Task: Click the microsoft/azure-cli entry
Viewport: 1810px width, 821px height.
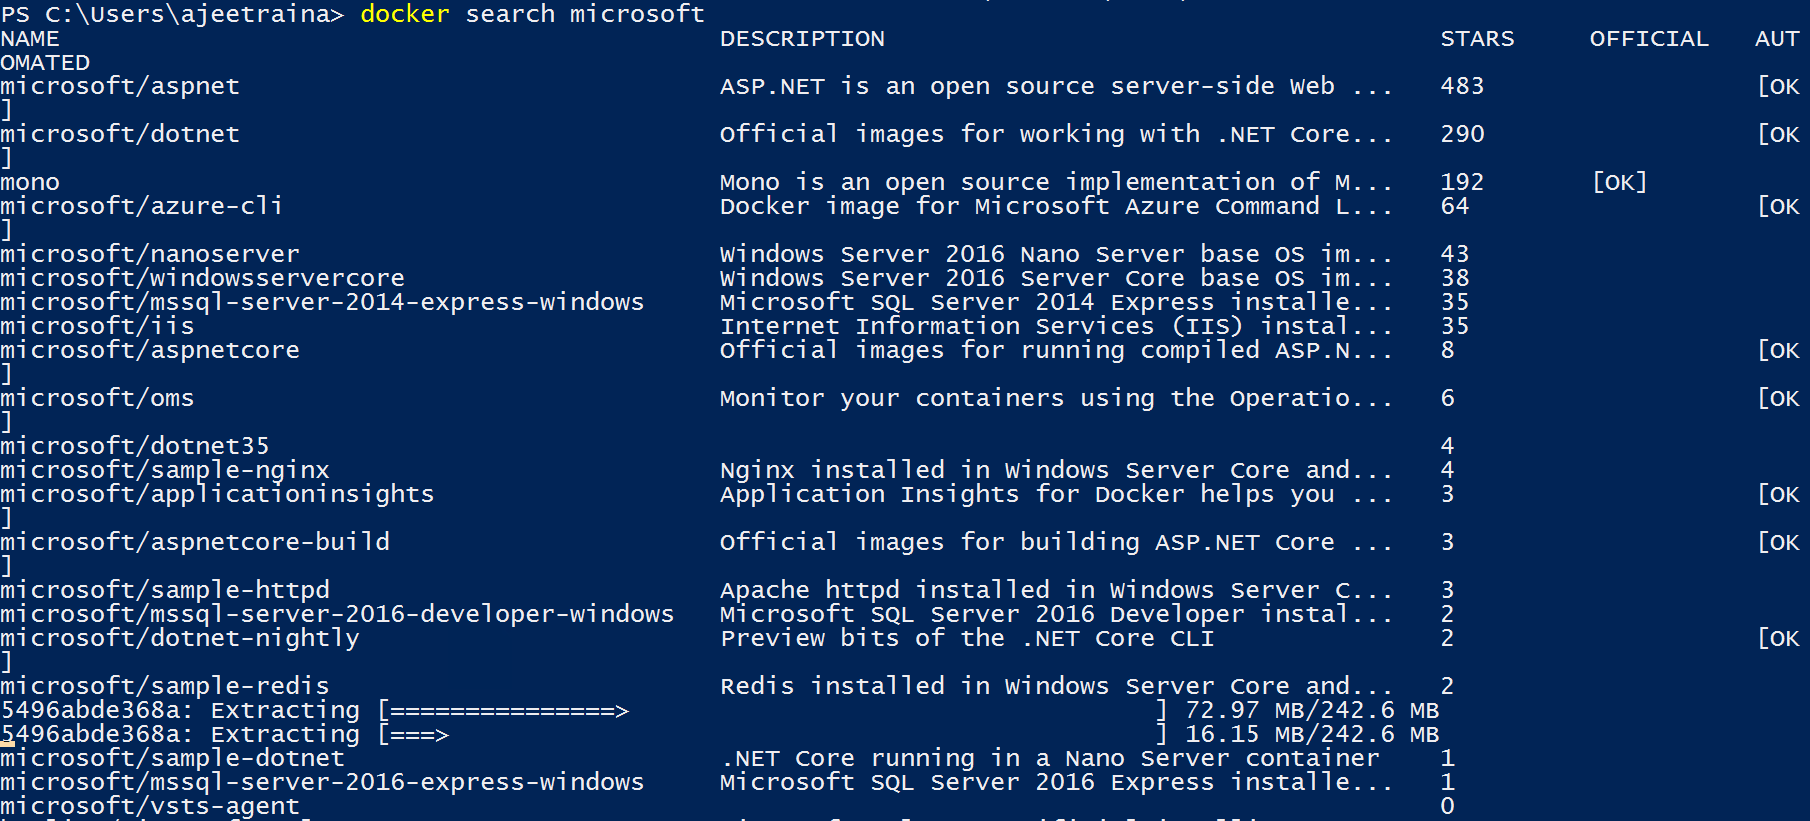Action: click(x=141, y=207)
